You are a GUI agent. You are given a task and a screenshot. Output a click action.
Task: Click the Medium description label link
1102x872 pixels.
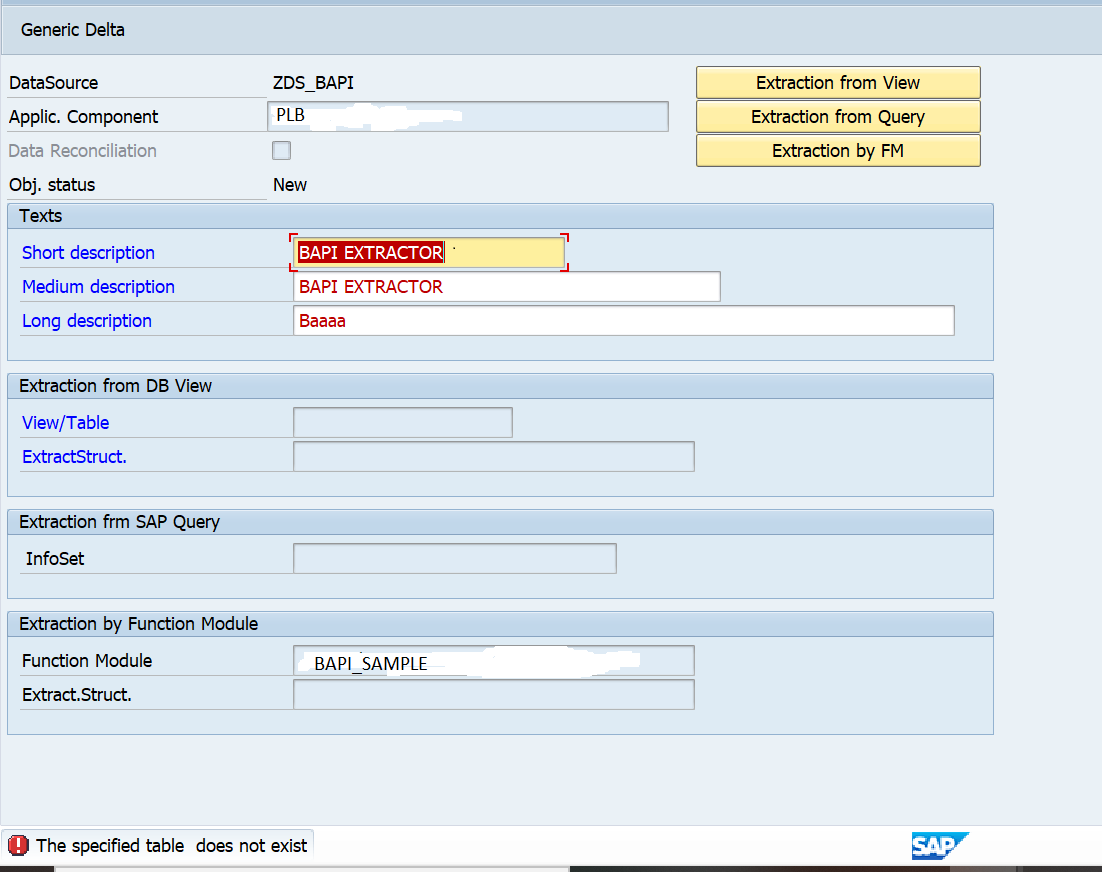coord(98,287)
